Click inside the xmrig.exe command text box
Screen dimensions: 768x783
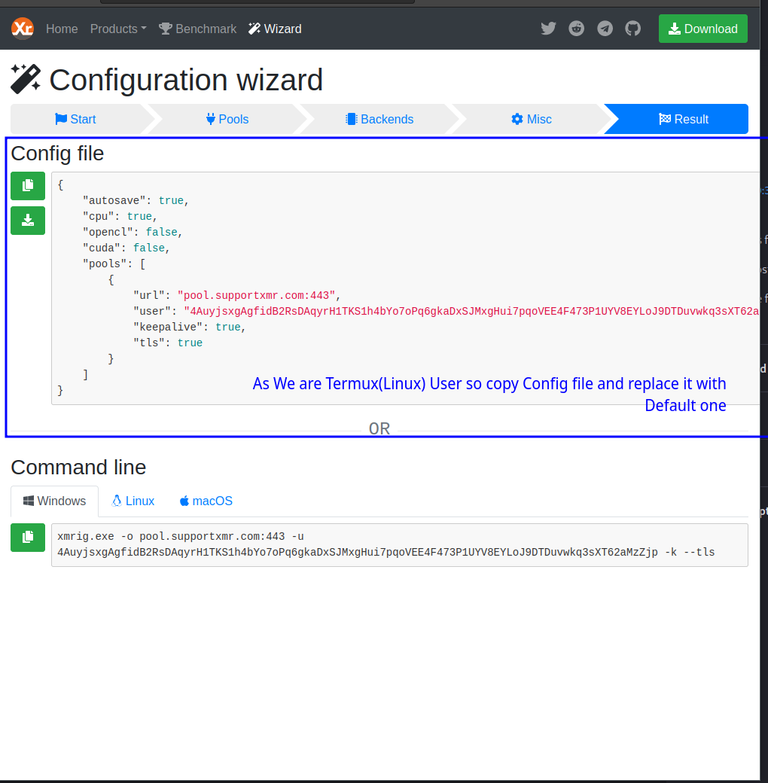click(x=400, y=545)
